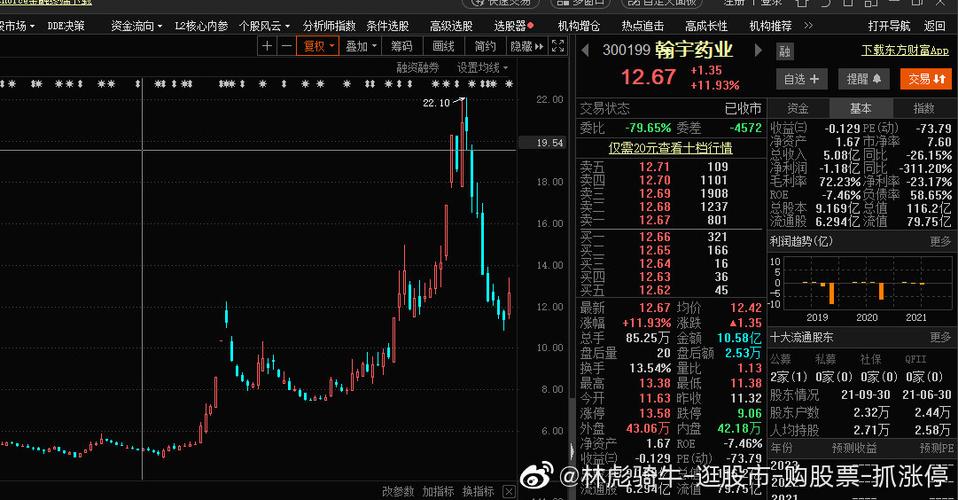Select 卖一 quote price 12.67
958x500 pixels.
pyautogui.click(x=654, y=220)
